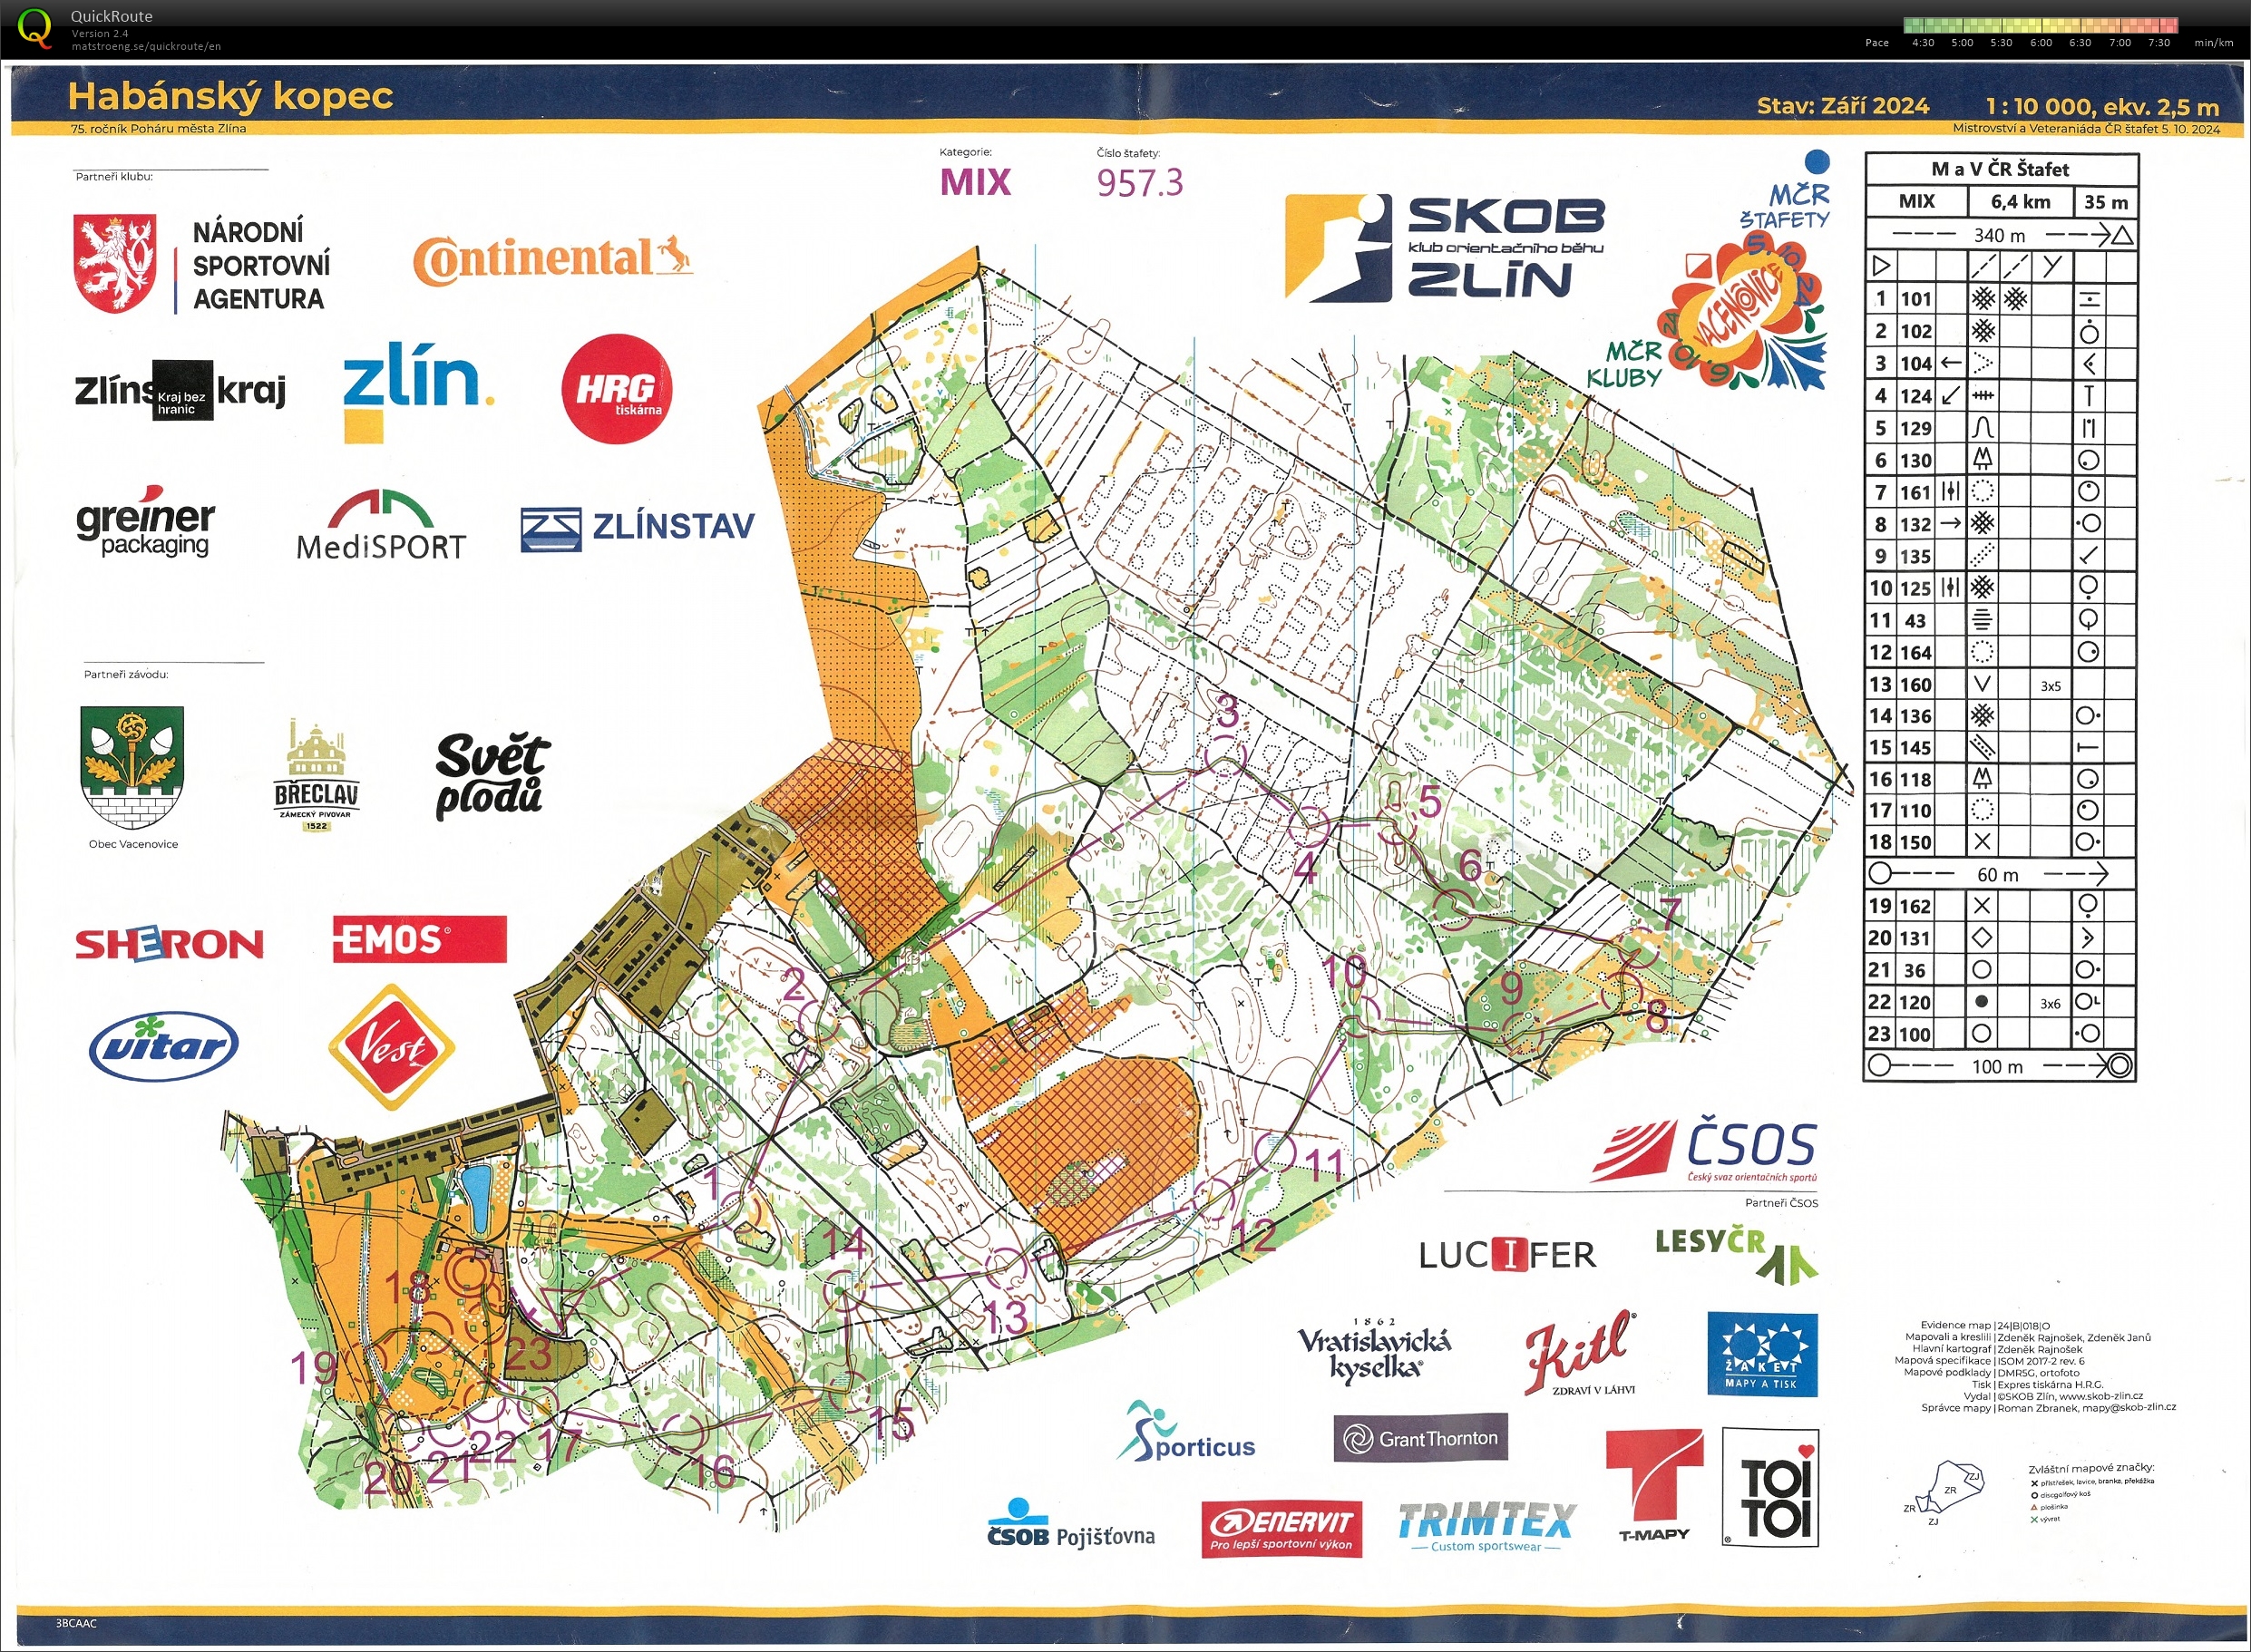Click the 6,4 km course length cell
The image size is (2251, 1652).
click(x=2020, y=202)
